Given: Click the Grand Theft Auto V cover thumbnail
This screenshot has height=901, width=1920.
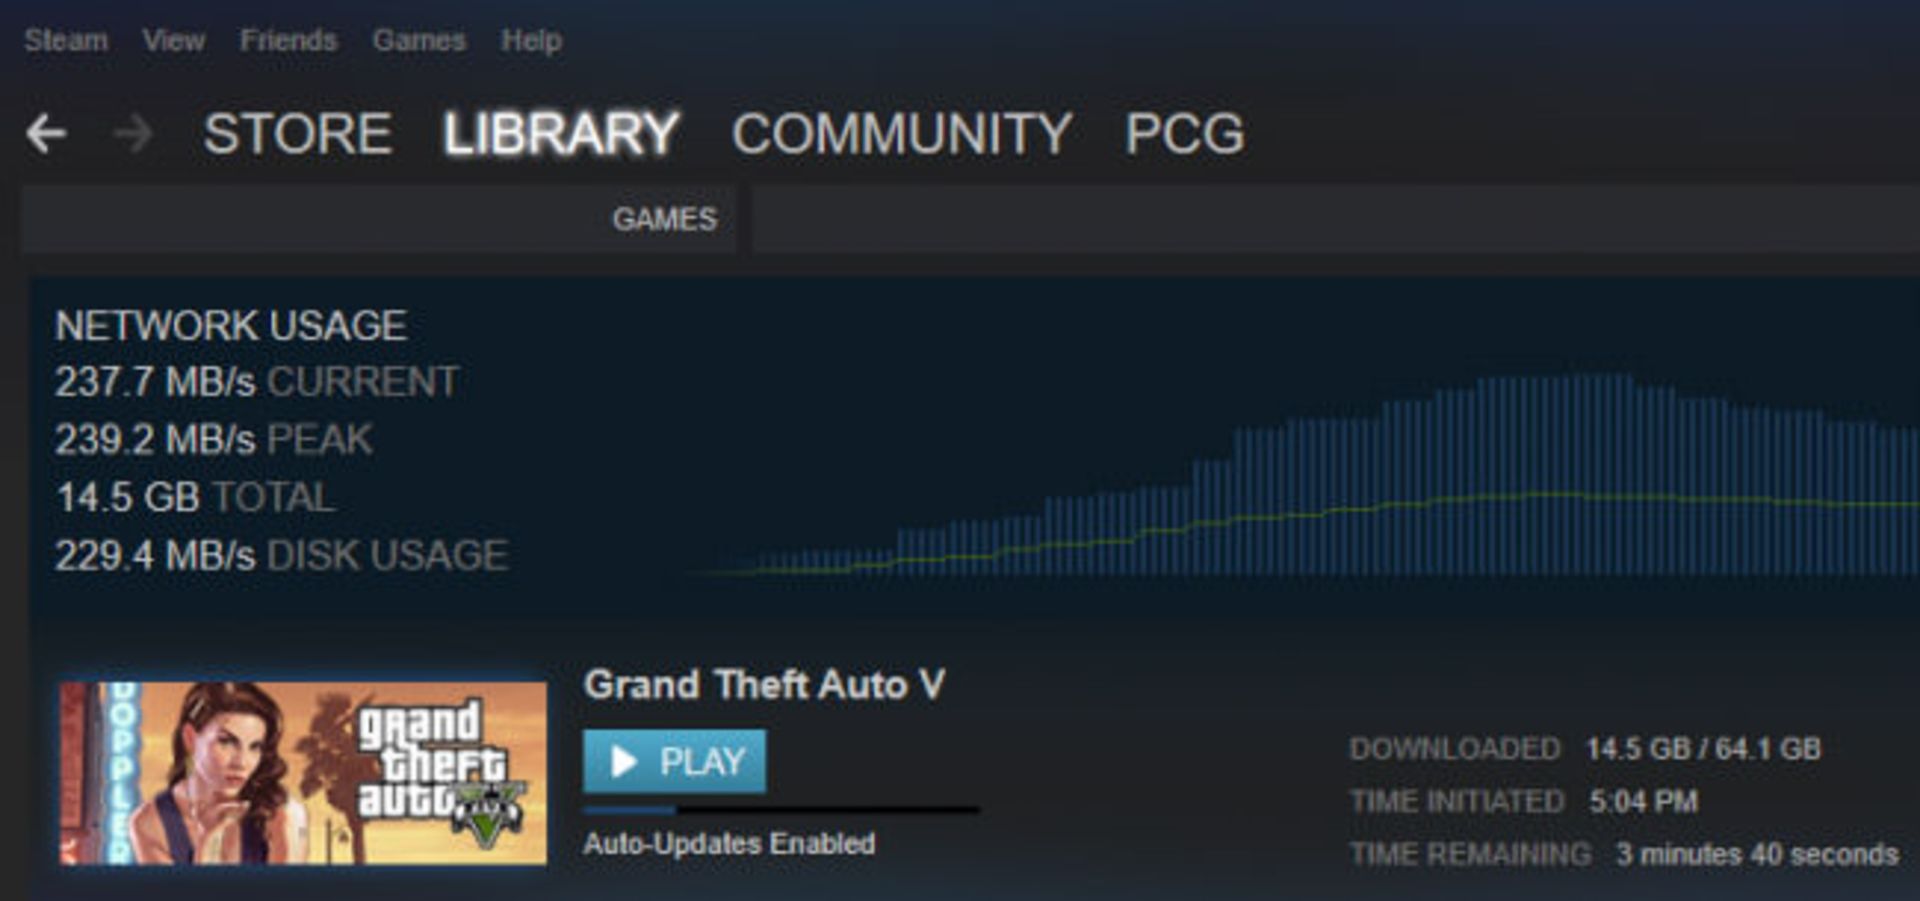Looking at the screenshot, I should pos(303,773).
